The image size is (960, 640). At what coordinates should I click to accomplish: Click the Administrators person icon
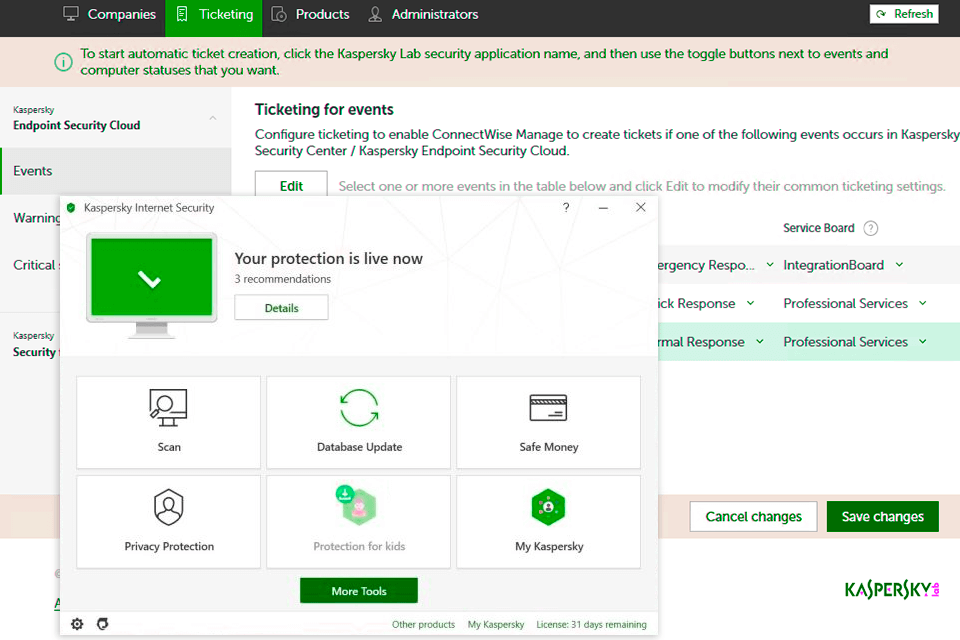tap(375, 14)
